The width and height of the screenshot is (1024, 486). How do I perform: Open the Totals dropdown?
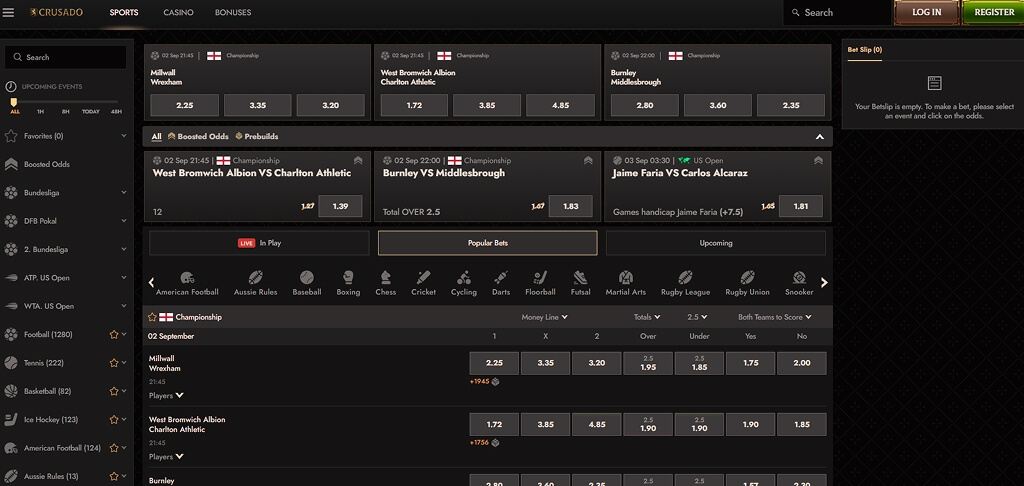(x=647, y=317)
